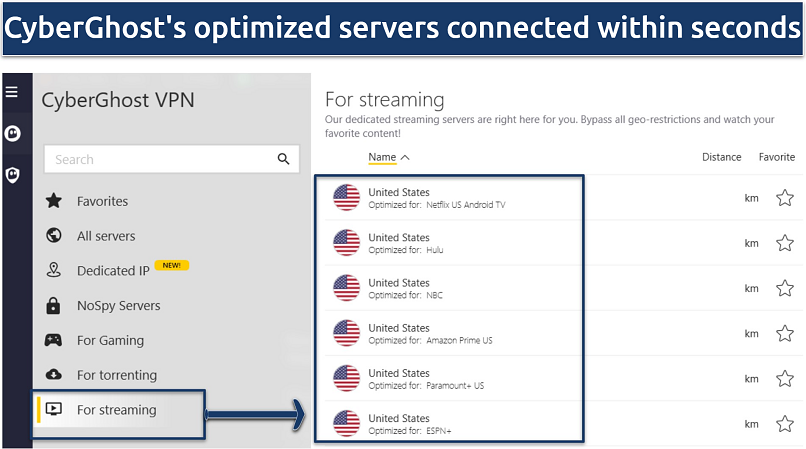Image resolution: width=806 pixels, height=449 pixels.
Task: Toggle favorite star for Hulu server
Action: (x=784, y=243)
